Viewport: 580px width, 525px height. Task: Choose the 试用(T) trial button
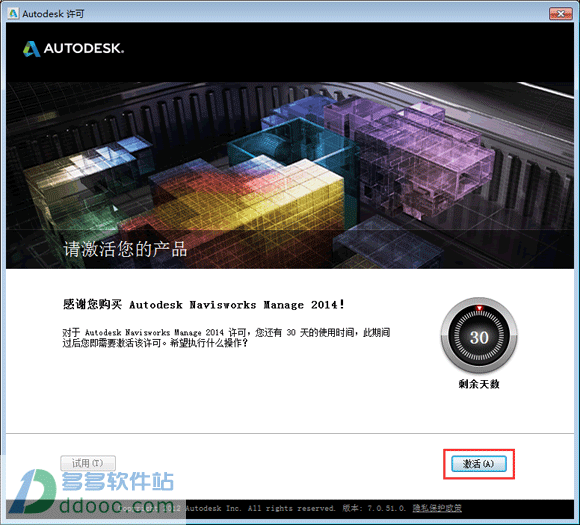(88, 463)
